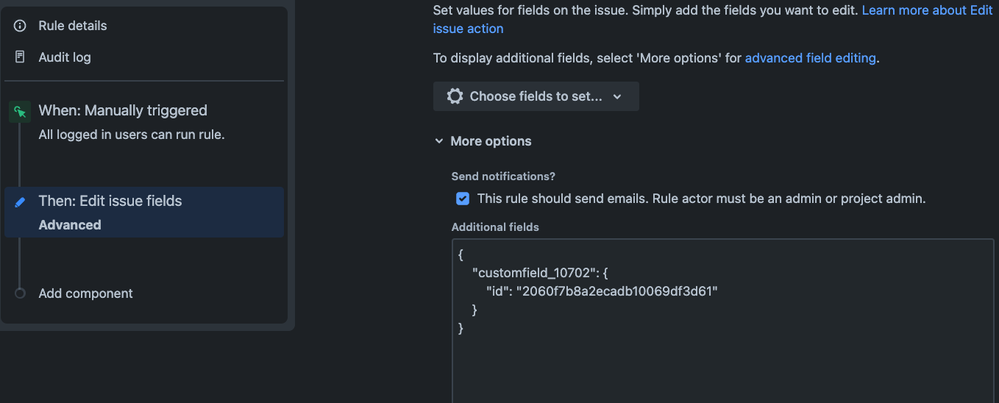Click the Add component circle node

click(20, 293)
